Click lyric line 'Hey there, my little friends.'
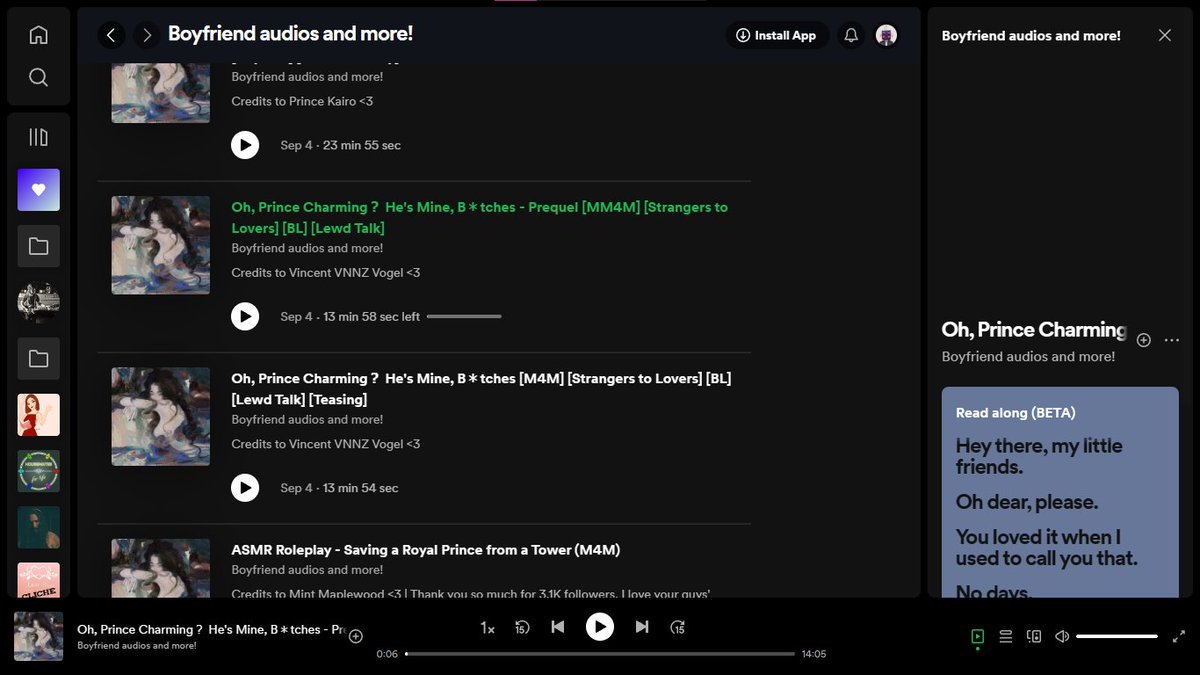This screenshot has width=1200, height=675. [1039, 456]
